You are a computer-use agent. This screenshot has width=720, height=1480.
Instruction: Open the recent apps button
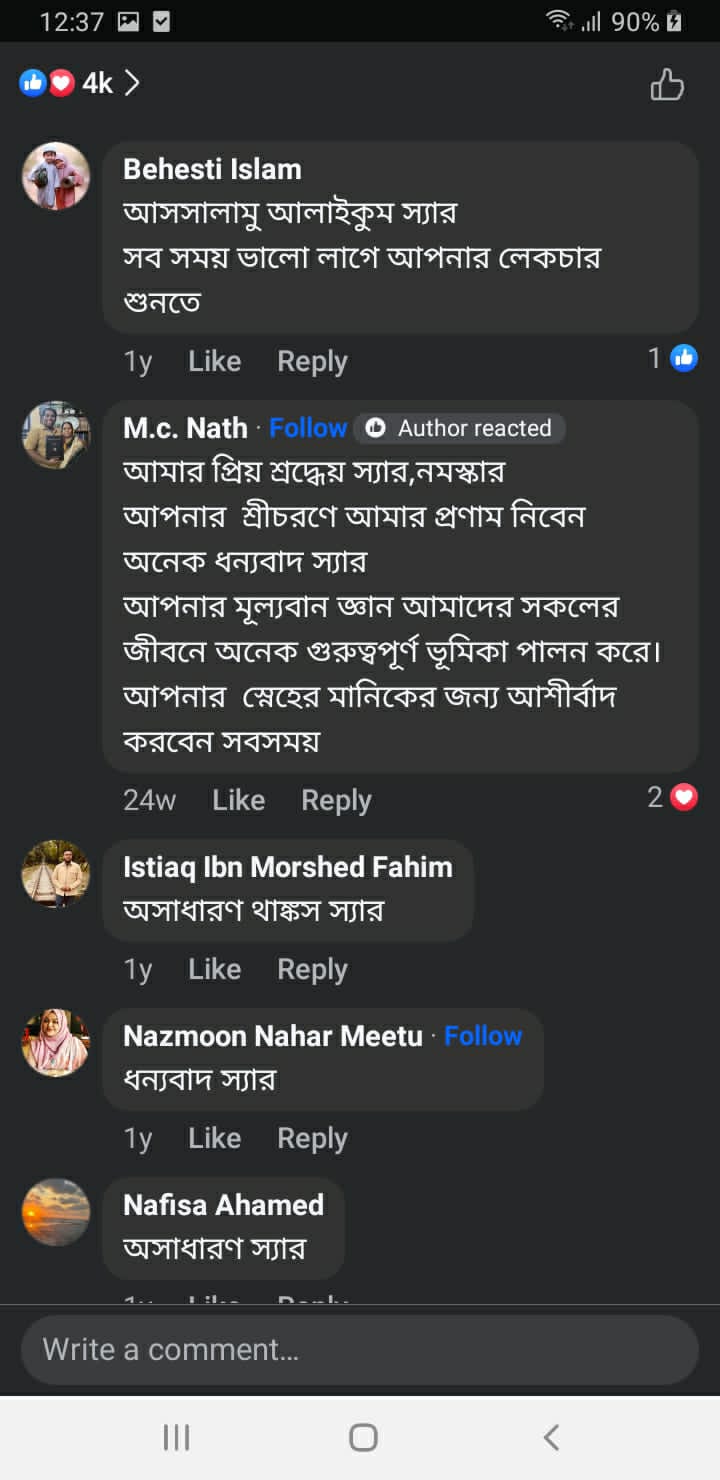click(x=176, y=1437)
